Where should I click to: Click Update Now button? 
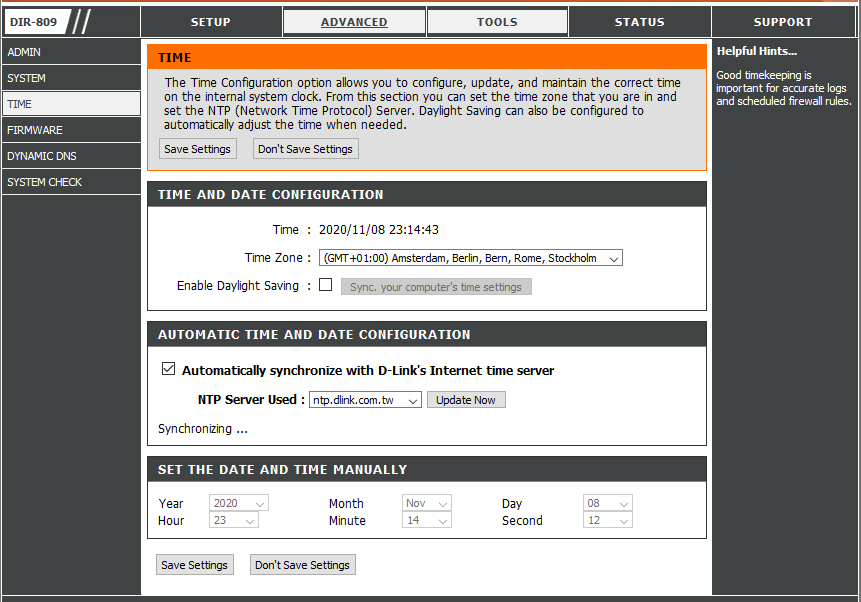pyautogui.click(x=466, y=400)
